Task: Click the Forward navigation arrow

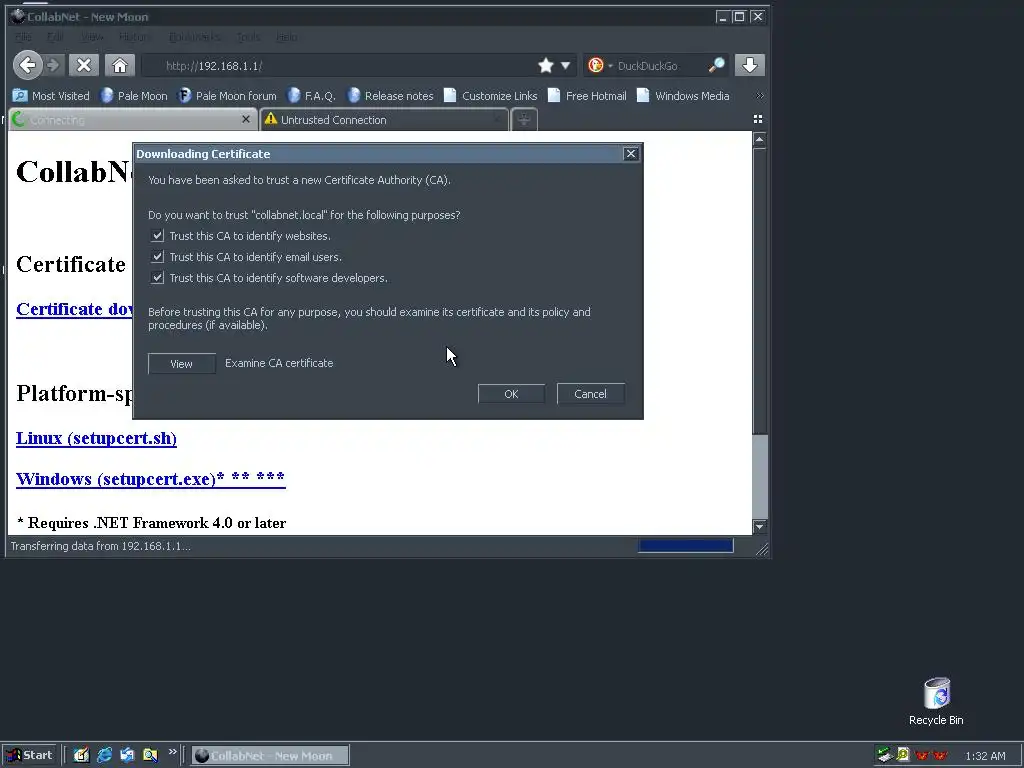Action: point(54,65)
